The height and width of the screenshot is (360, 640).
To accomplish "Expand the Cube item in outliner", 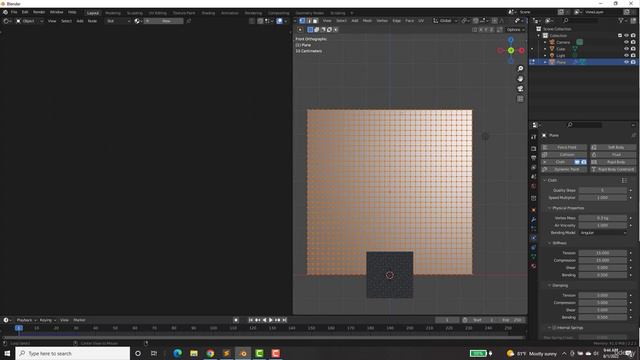I will click(545, 49).
